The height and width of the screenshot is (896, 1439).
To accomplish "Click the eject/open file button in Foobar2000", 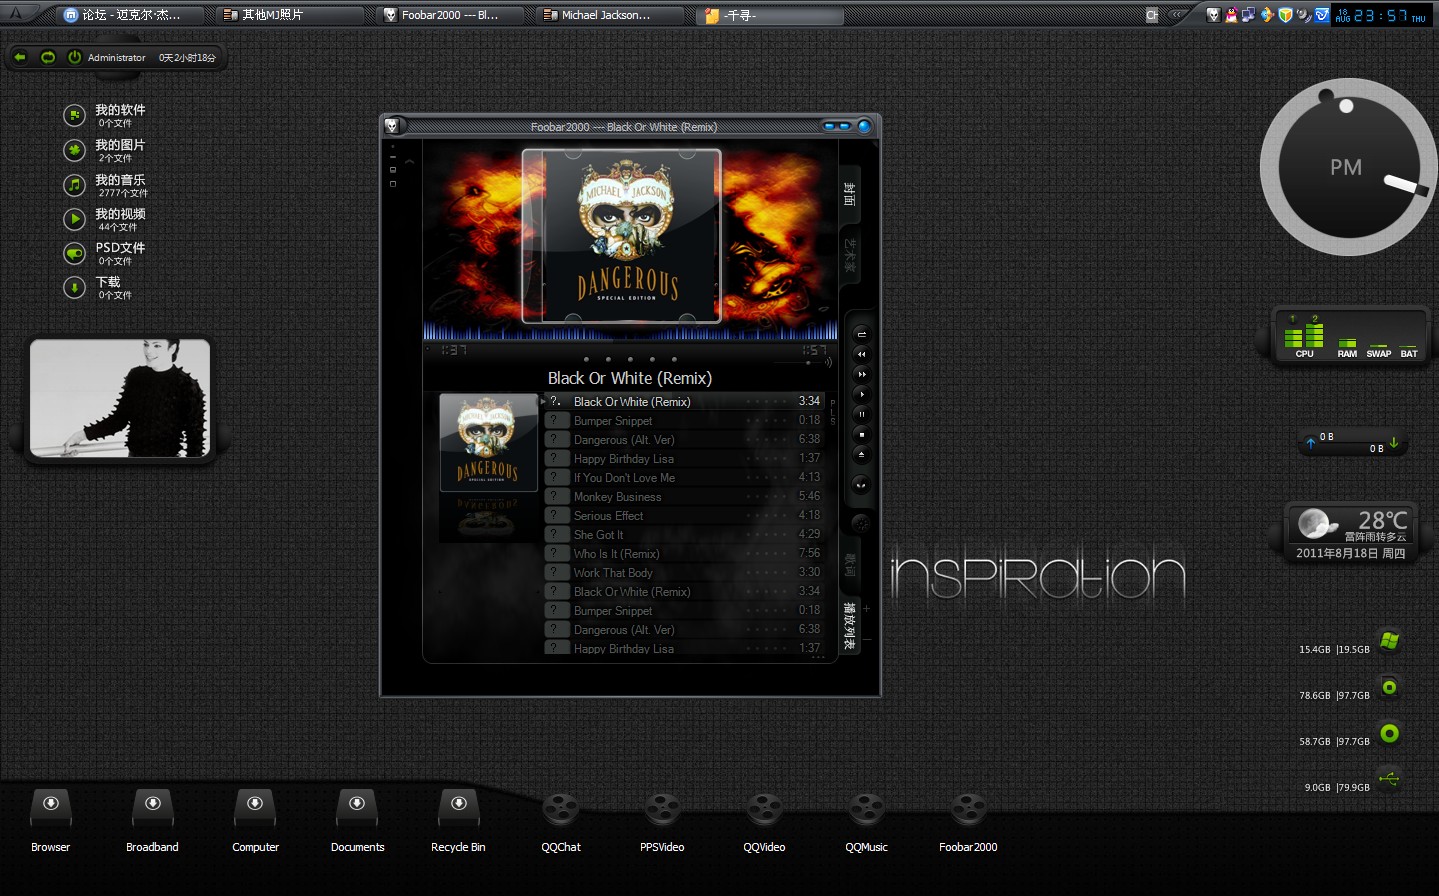I will pyautogui.click(x=861, y=454).
